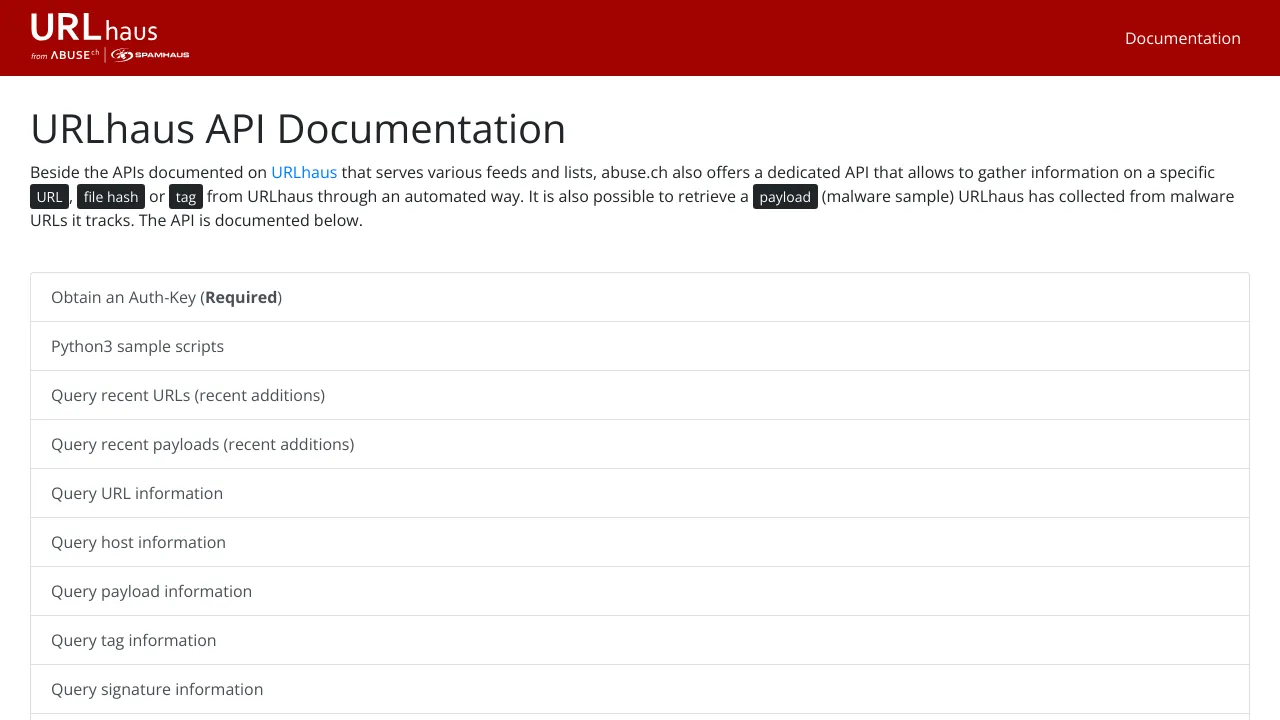Expand Query tag information section
This screenshot has width=1280, height=720.
pyautogui.click(x=640, y=640)
